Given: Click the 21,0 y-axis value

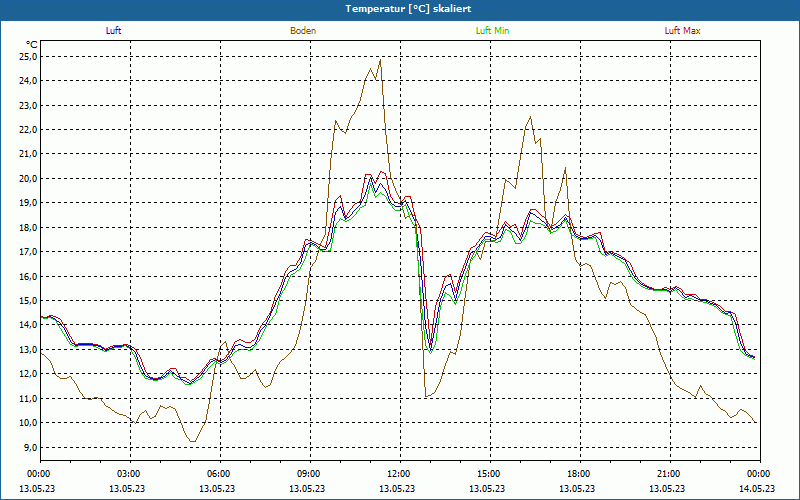Looking at the screenshot, I should tap(28, 154).
